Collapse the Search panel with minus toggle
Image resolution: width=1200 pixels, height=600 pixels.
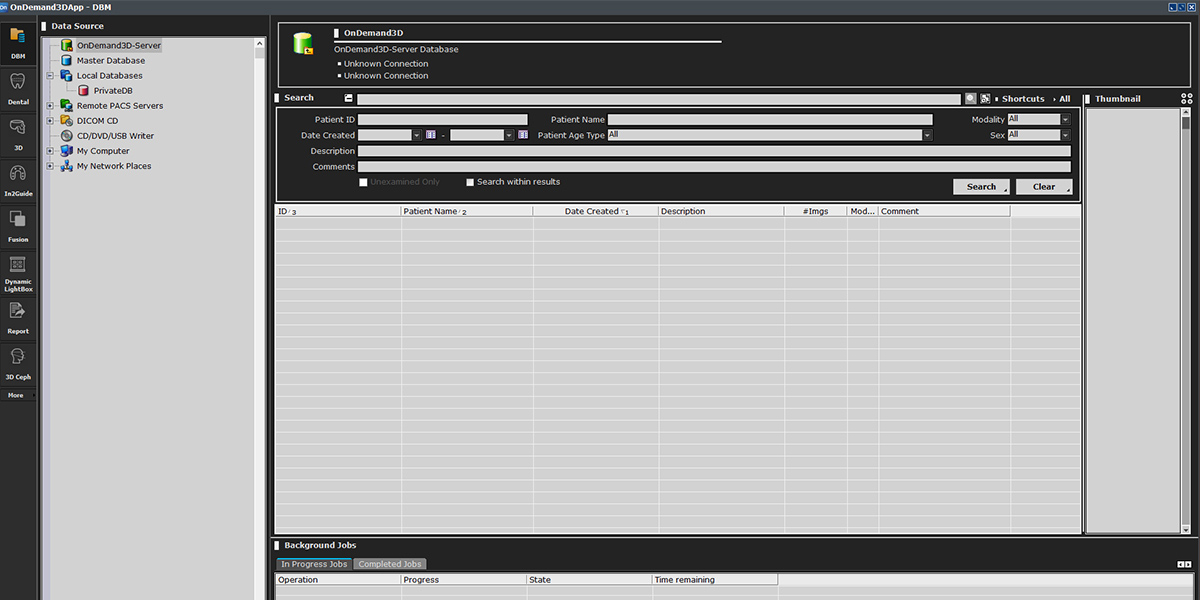(349, 98)
